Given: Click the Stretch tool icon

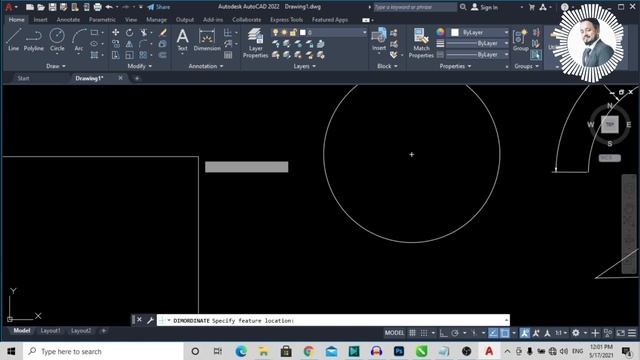Looking at the screenshot, I should pyautogui.click(x=116, y=55).
